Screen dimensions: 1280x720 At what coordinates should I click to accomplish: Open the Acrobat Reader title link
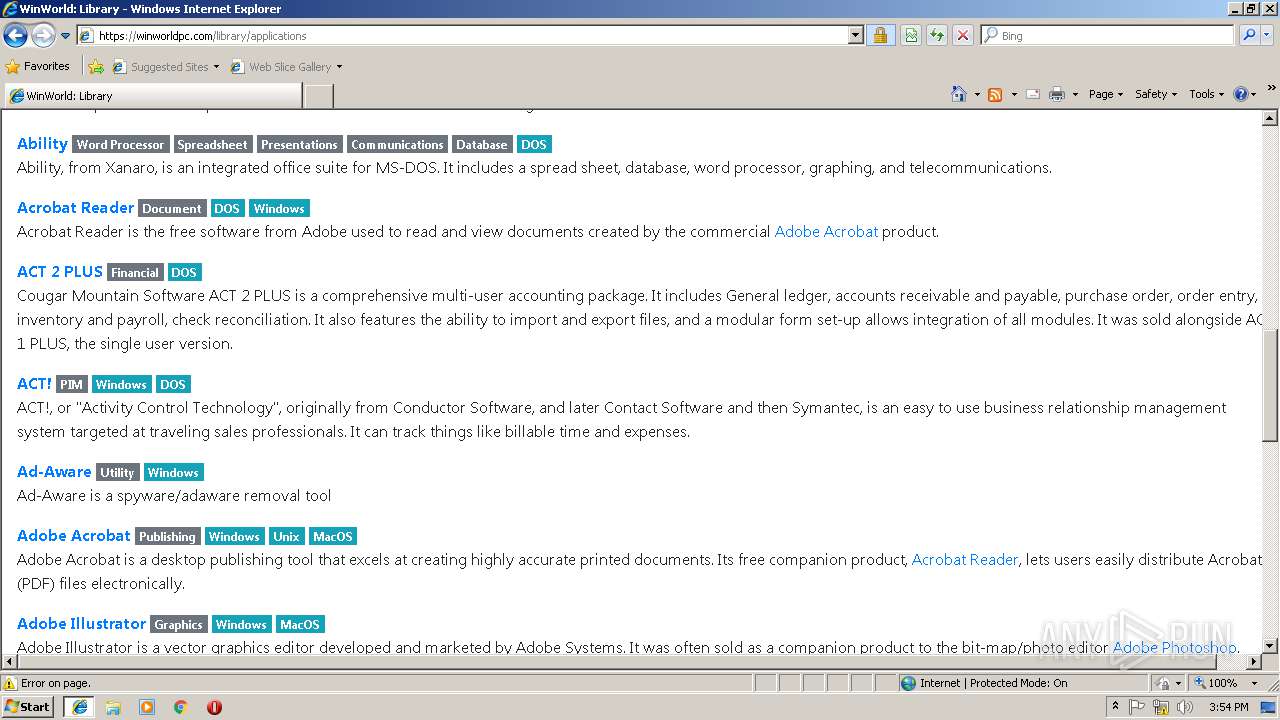click(75, 208)
